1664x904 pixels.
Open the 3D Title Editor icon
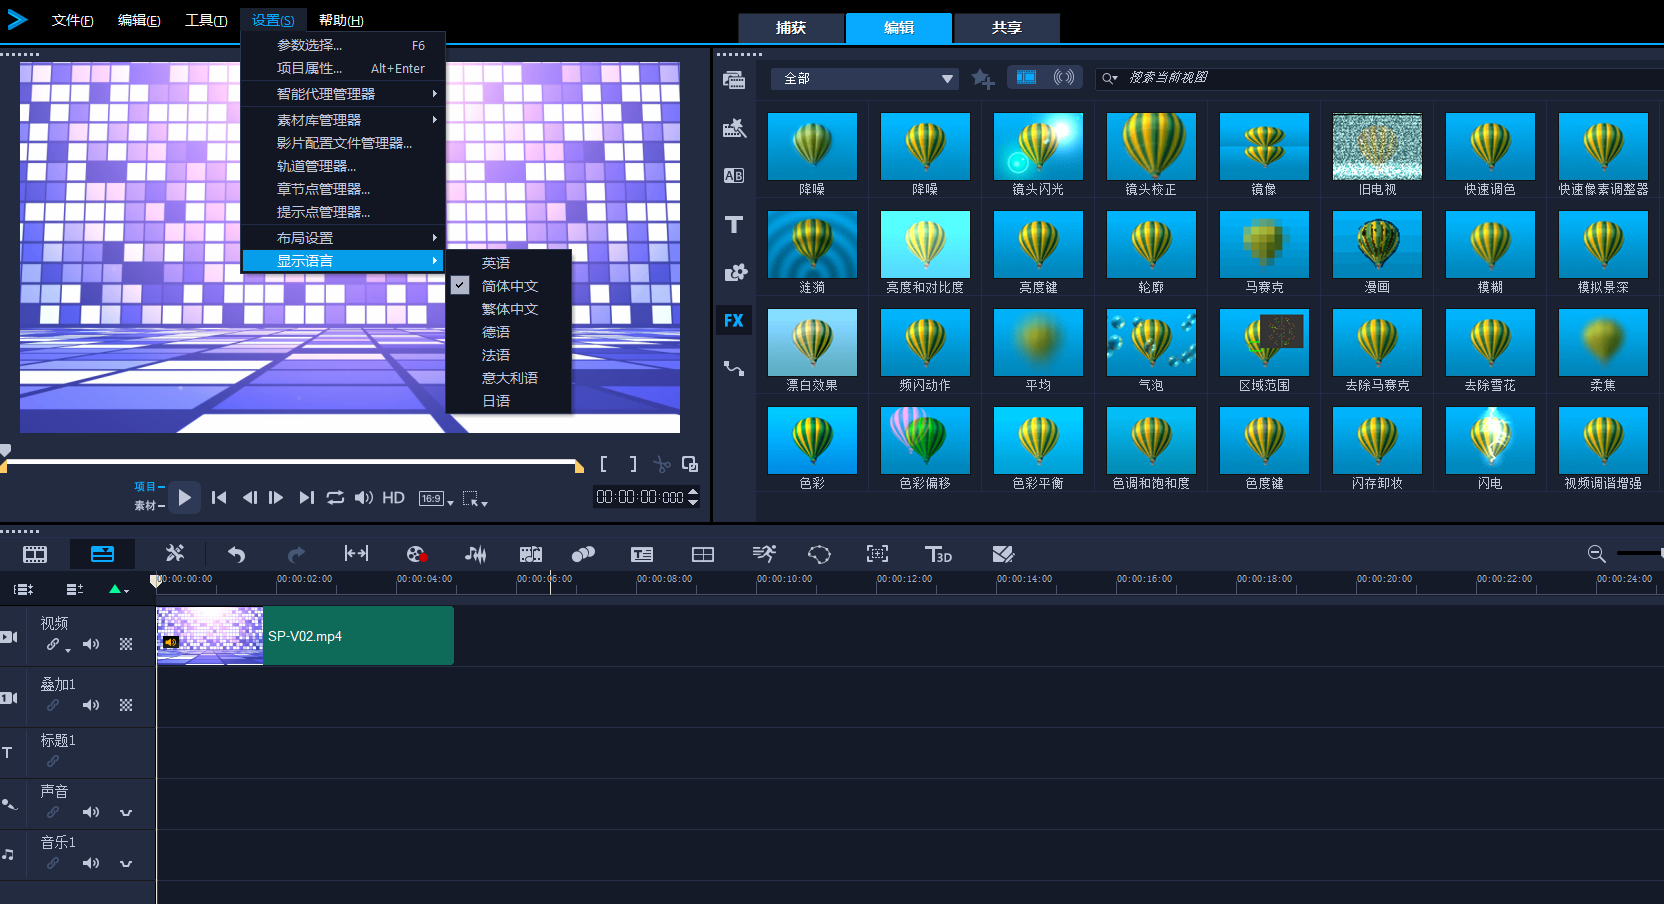point(938,554)
